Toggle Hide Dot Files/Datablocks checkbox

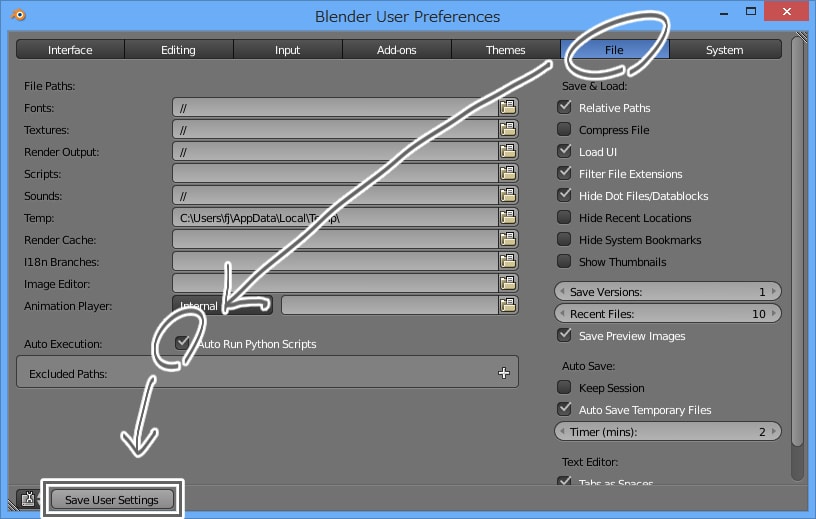click(x=564, y=195)
